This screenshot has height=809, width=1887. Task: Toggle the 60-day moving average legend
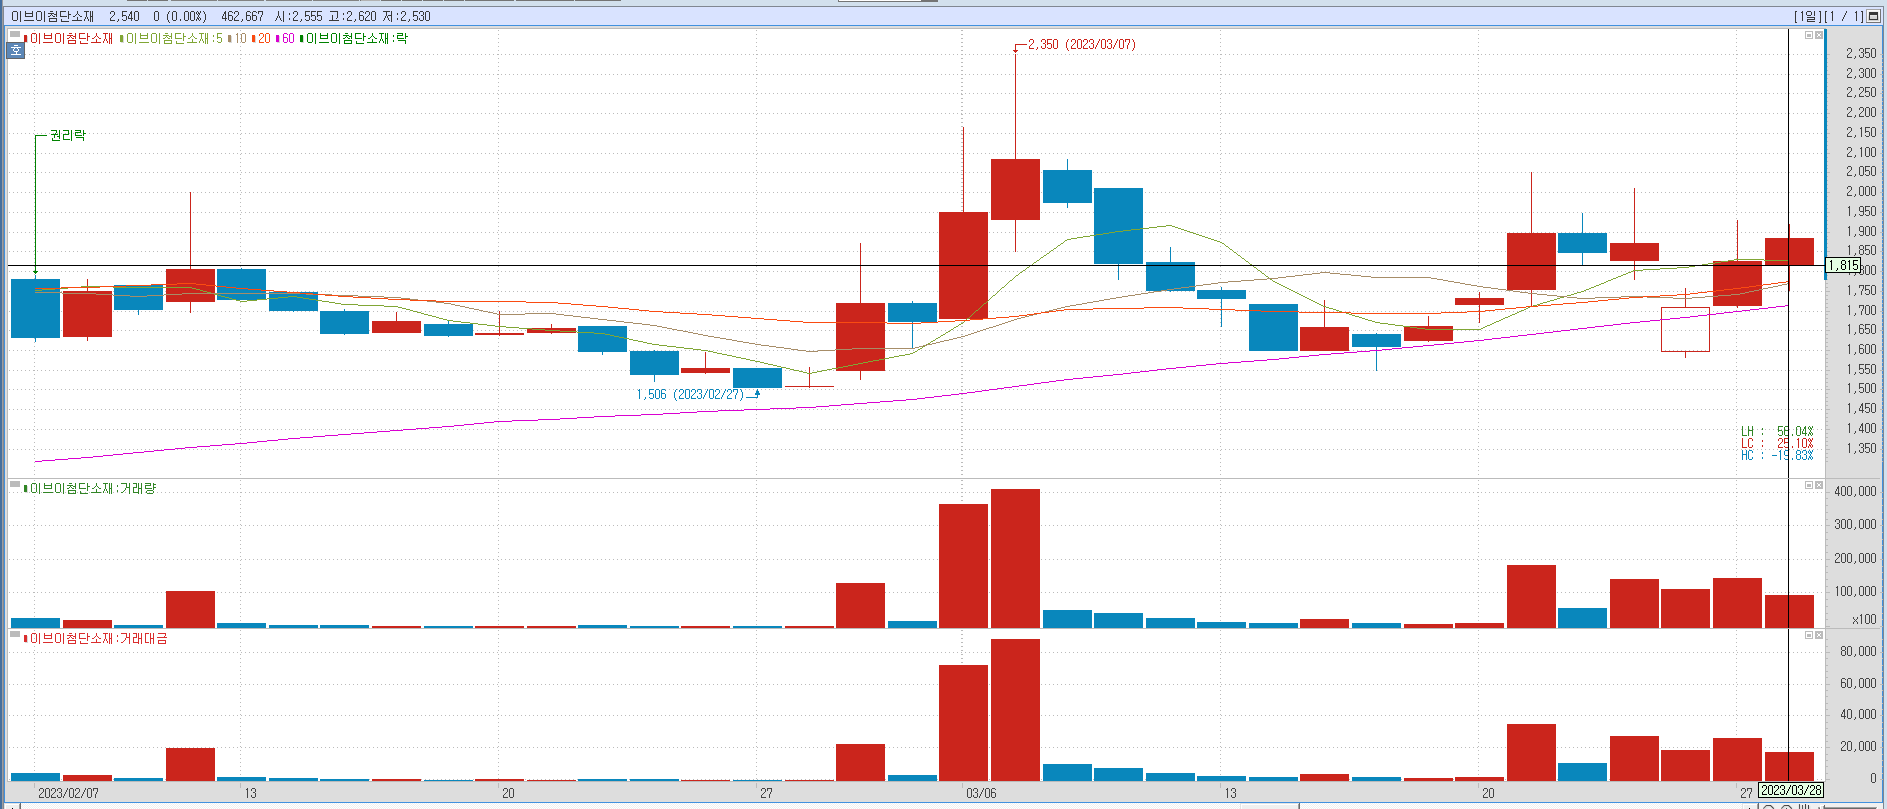point(287,39)
